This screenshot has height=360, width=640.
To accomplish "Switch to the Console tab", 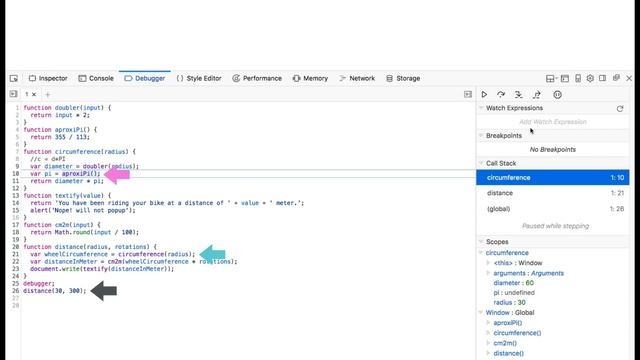I will tap(96, 78).
